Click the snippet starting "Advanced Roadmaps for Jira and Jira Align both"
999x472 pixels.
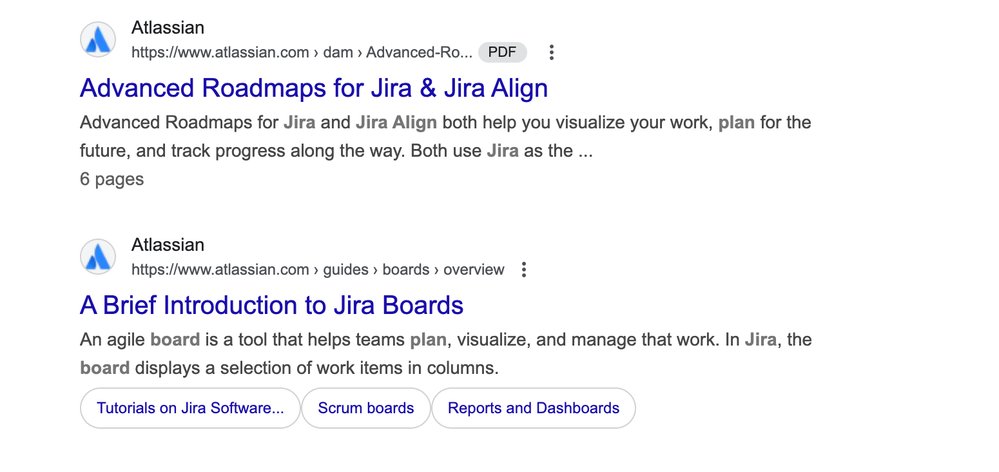tap(445, 136)
